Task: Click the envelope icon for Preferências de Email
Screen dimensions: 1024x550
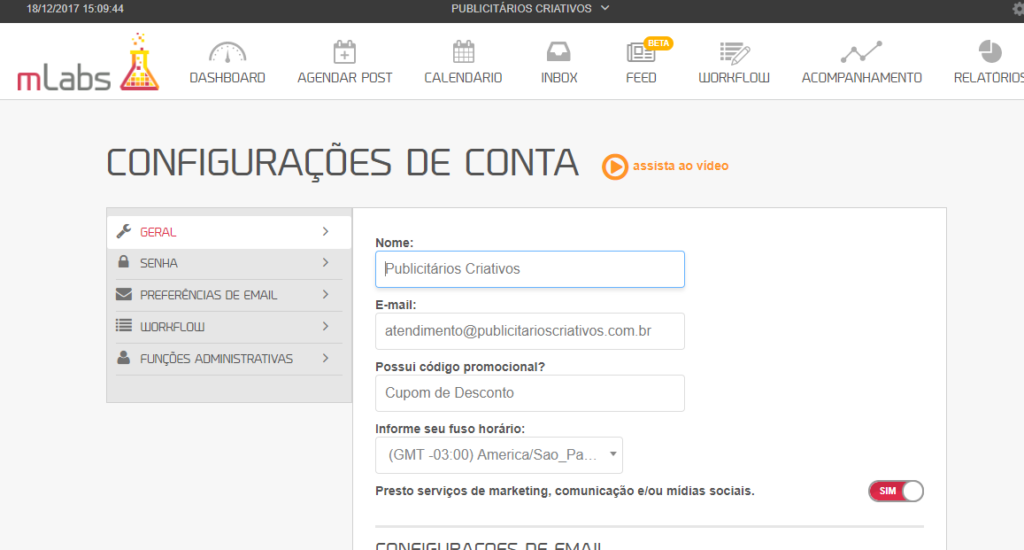Action: coord(123,295)
